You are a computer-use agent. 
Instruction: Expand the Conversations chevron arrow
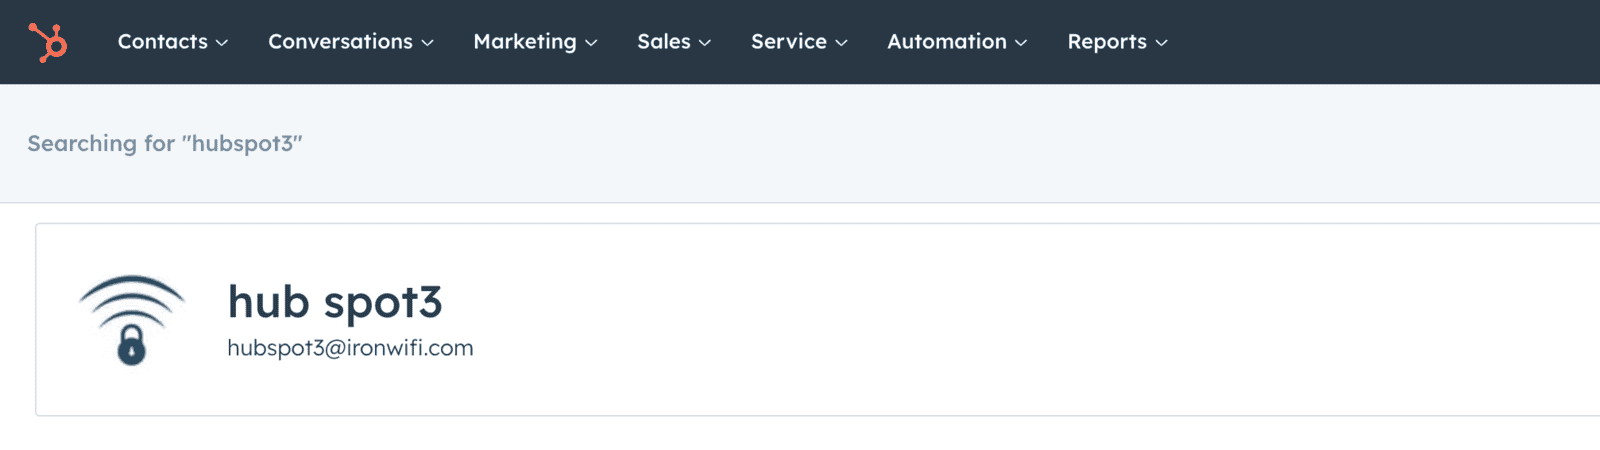[427, 43]
